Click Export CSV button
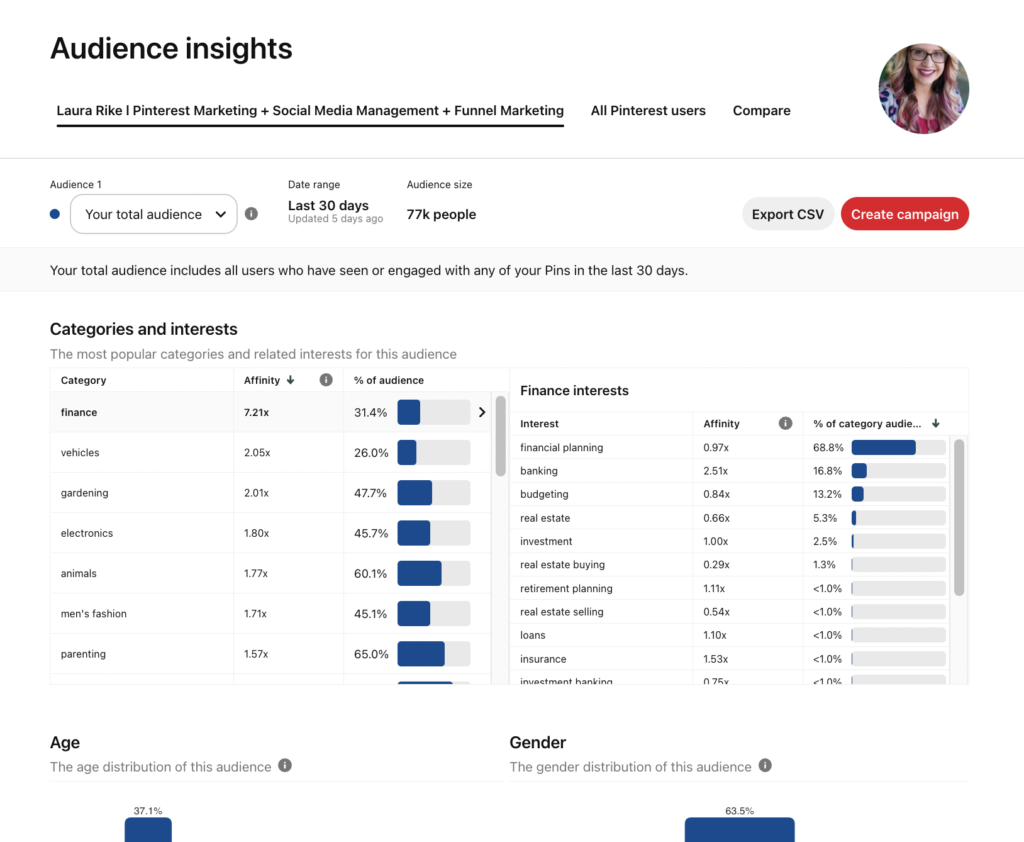 pyautogui.click(x=788, y=214)
